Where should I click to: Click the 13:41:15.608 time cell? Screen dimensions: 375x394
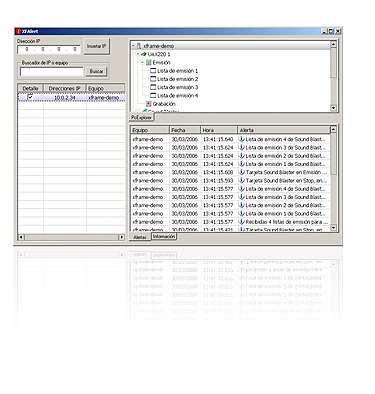pyautogui.click(x=218, y=172)
